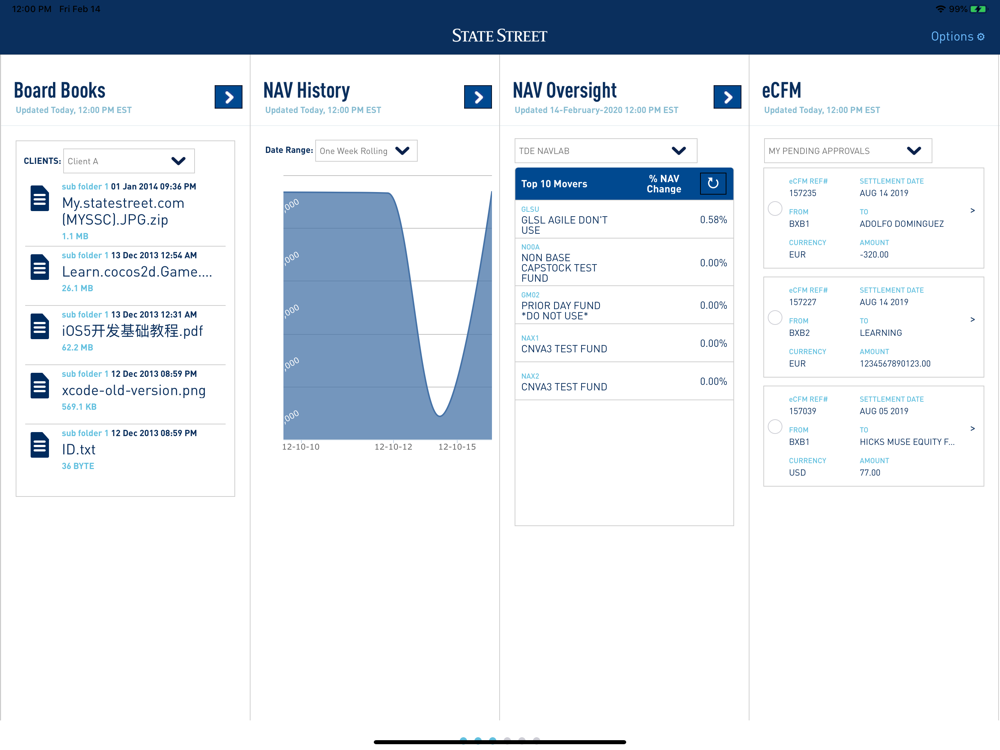Select PRIOR DAY FUND *DO NOT USE* row

tap(624, 305)
